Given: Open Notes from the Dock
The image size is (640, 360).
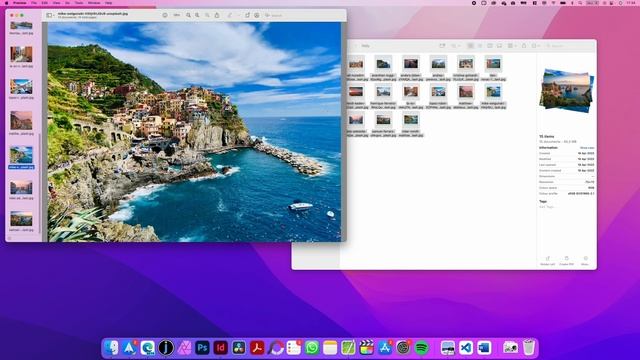Looking at the screenshot, I should [x=330, y=348].
